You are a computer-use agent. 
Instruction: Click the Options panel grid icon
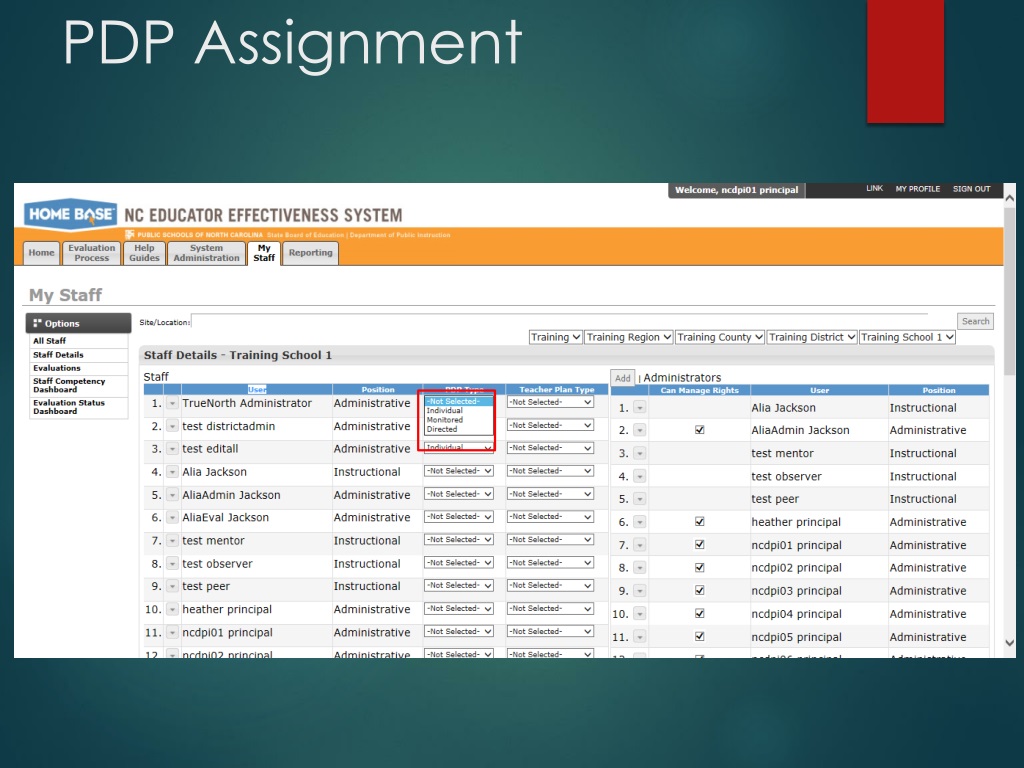(38, 323)
